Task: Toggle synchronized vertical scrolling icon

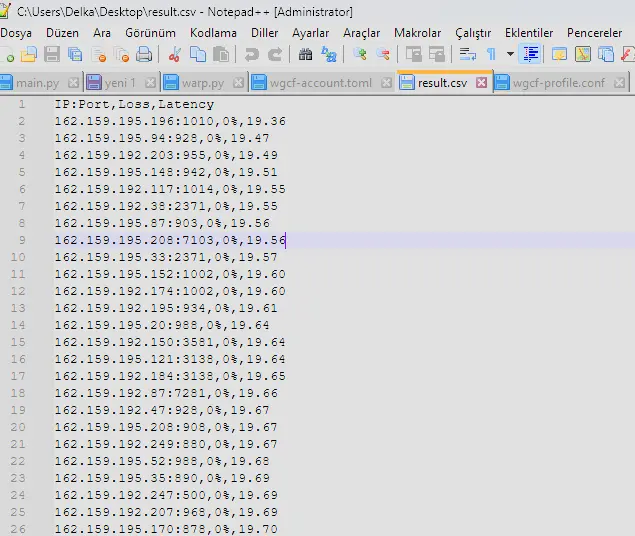Action: point(413,54)
